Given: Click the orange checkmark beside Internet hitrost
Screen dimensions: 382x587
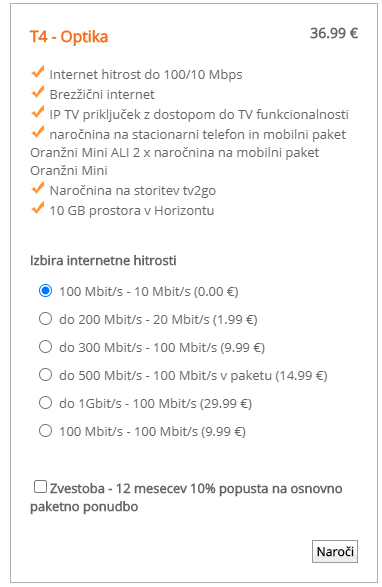Looking at the screenshot, I should click(38, 72).
